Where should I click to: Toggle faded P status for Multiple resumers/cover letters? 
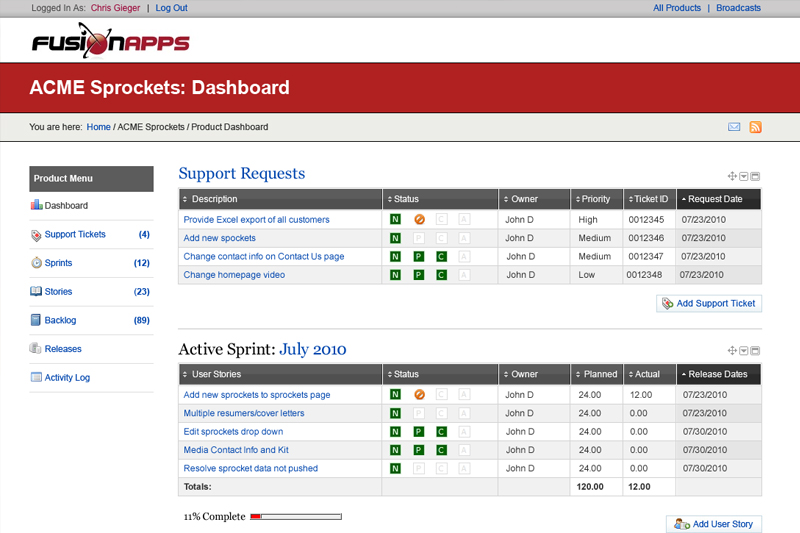[x=419, y=414]
